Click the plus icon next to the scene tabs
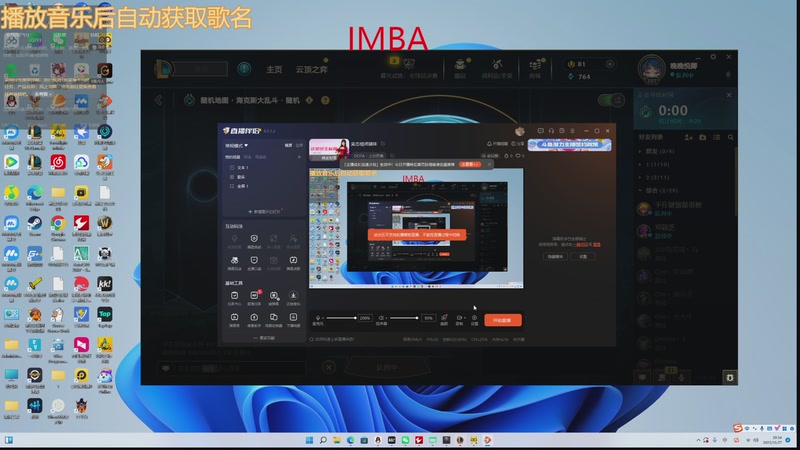Viewport: 800px width, 450px height. 299,157
